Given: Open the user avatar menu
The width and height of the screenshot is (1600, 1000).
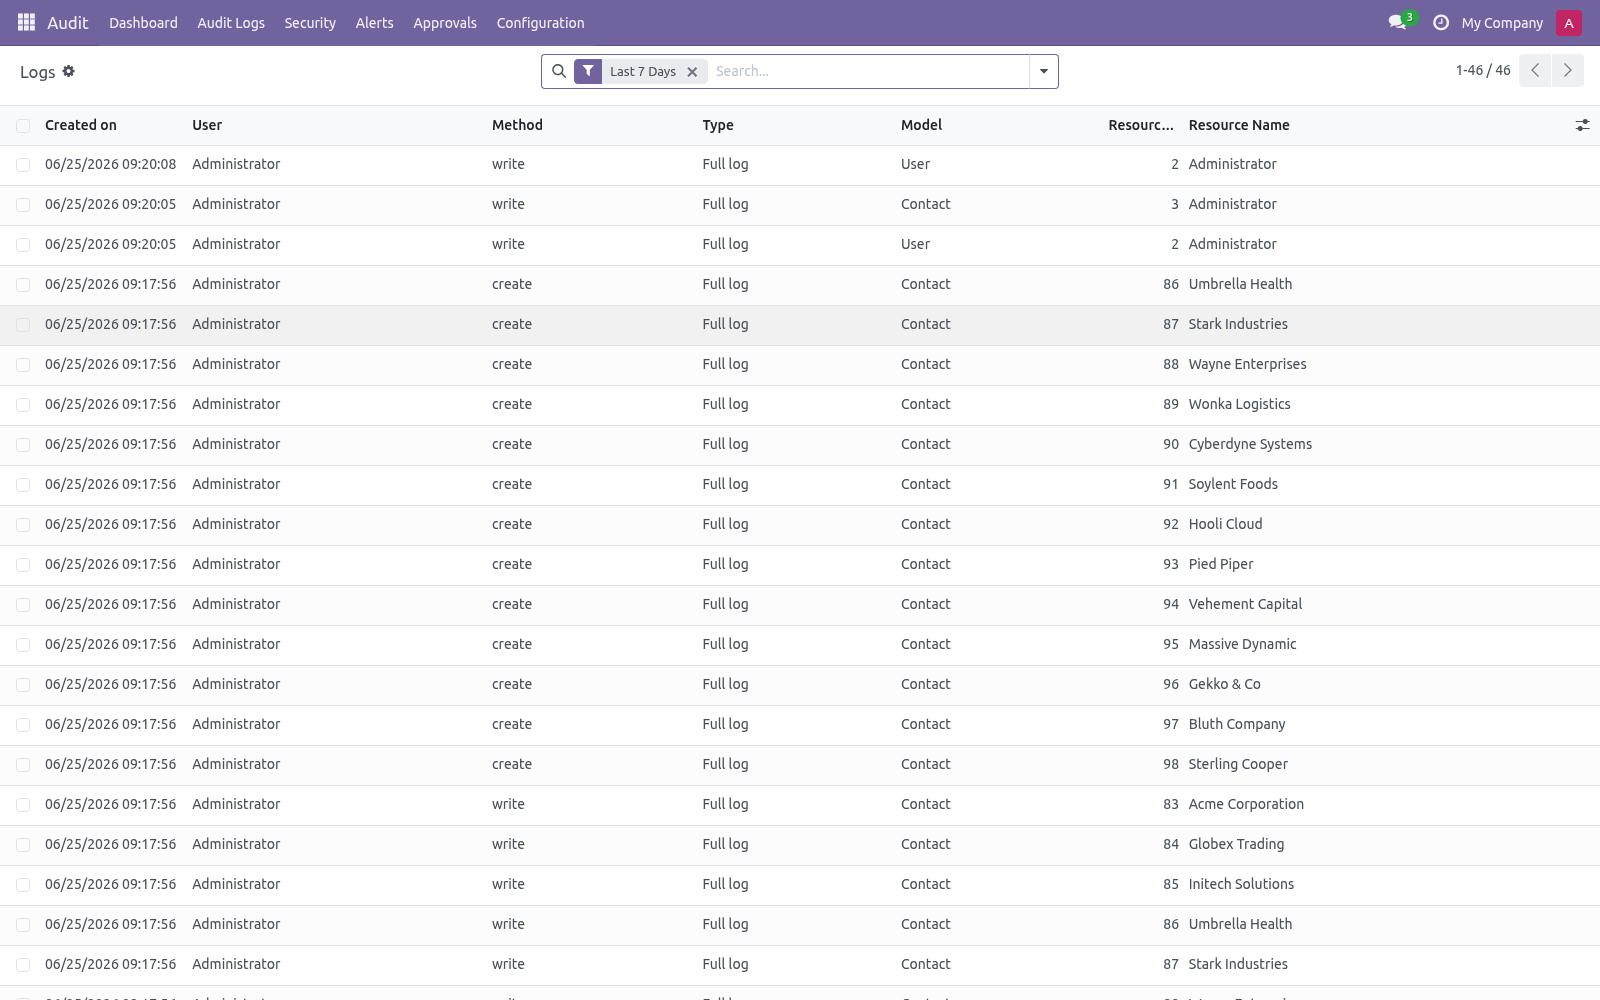Looking at the screenshot, I should tap(1569, 22).
